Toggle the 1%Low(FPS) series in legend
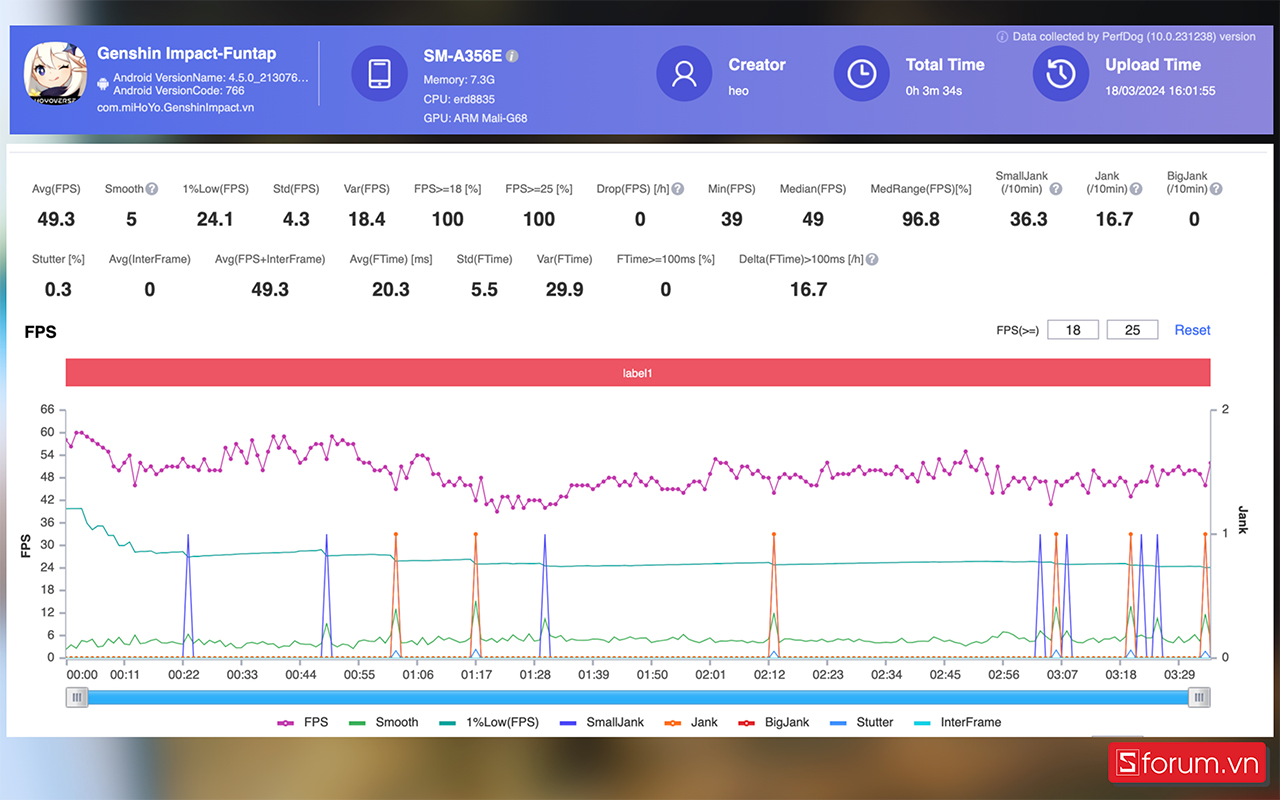This screenshot has height=800, width=1280. point(489,722)
